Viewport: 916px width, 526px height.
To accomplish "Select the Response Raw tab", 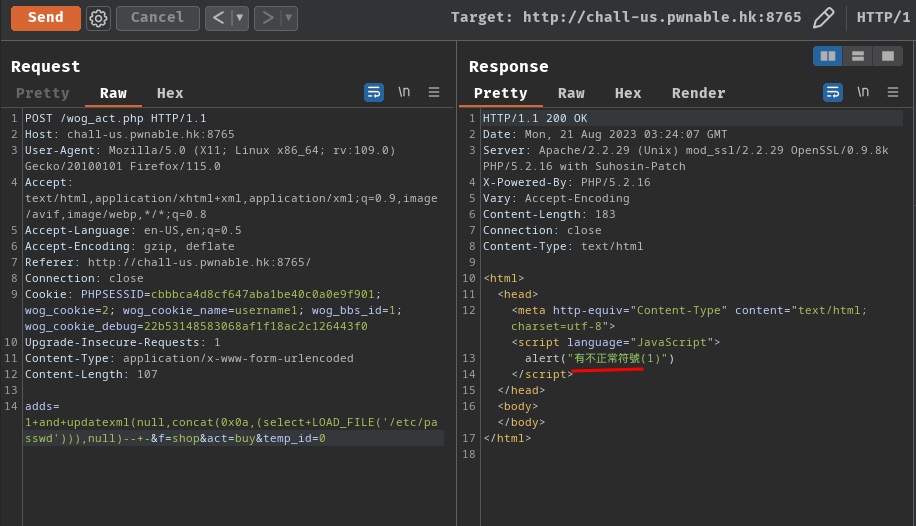I will point(571,93).
